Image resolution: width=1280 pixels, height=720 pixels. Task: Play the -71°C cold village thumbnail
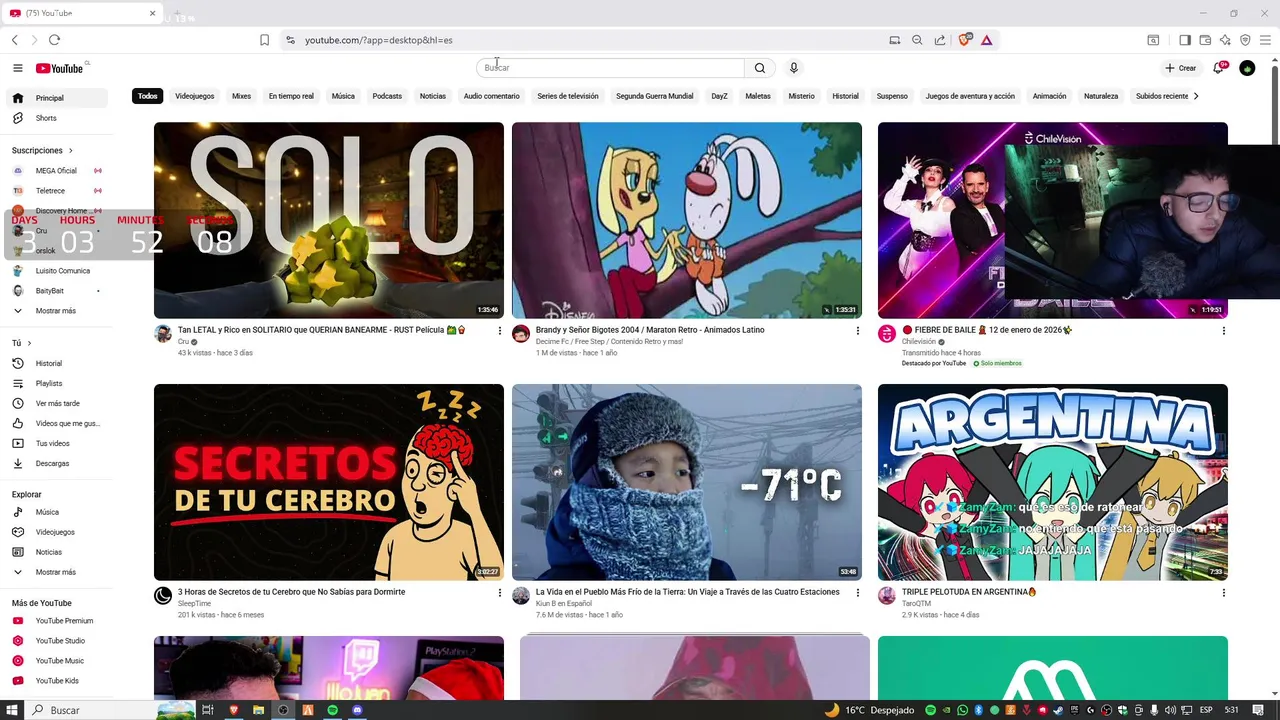tap(687, 482)
